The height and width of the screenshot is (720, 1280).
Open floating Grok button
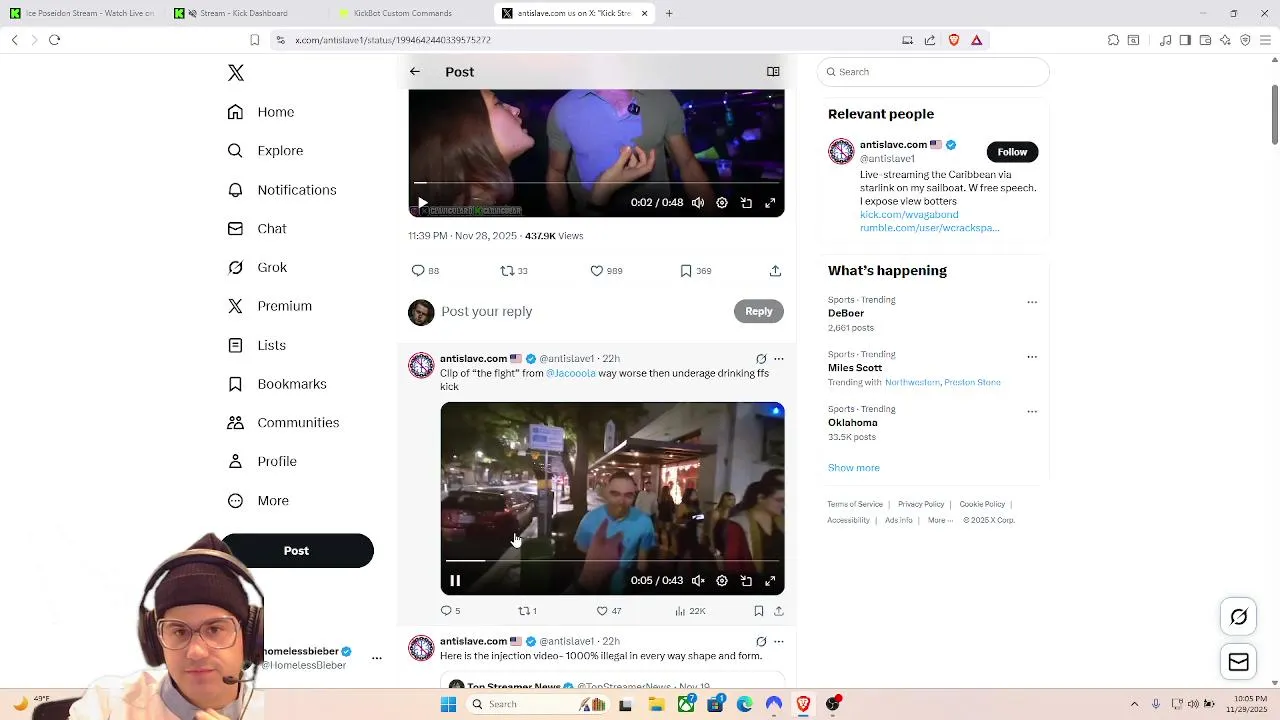click(1239, 618)
